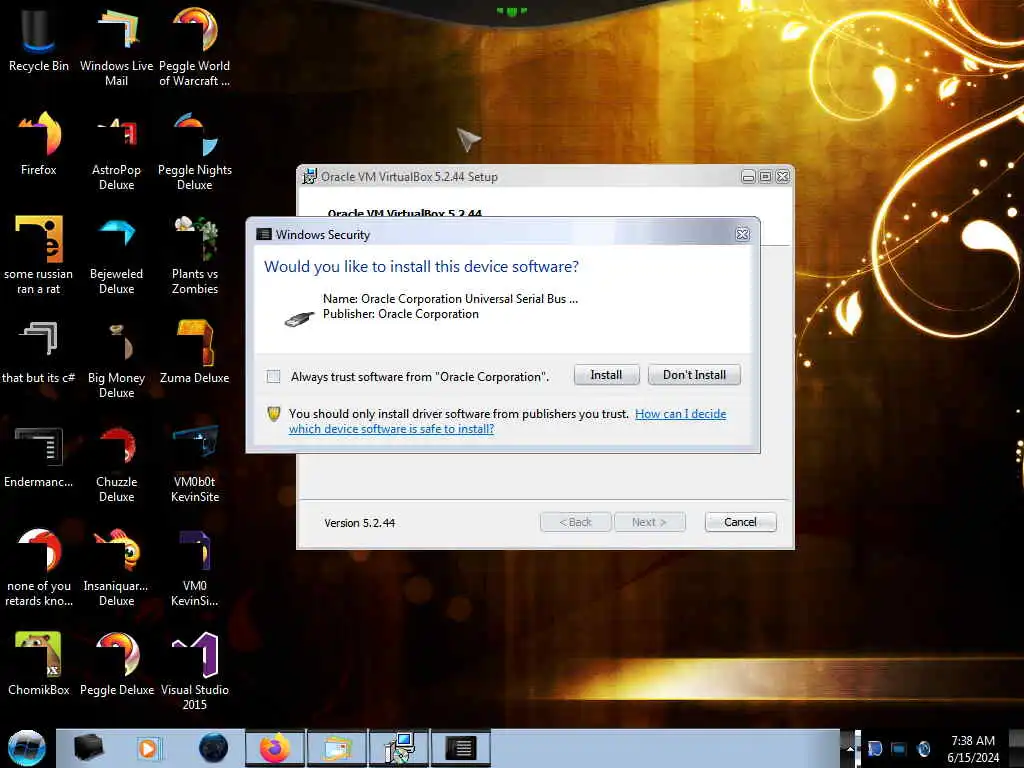1024x768 pixels.
Task: Open media player taskbar icon
Action: pyautogui.click(x=148, y=748)
